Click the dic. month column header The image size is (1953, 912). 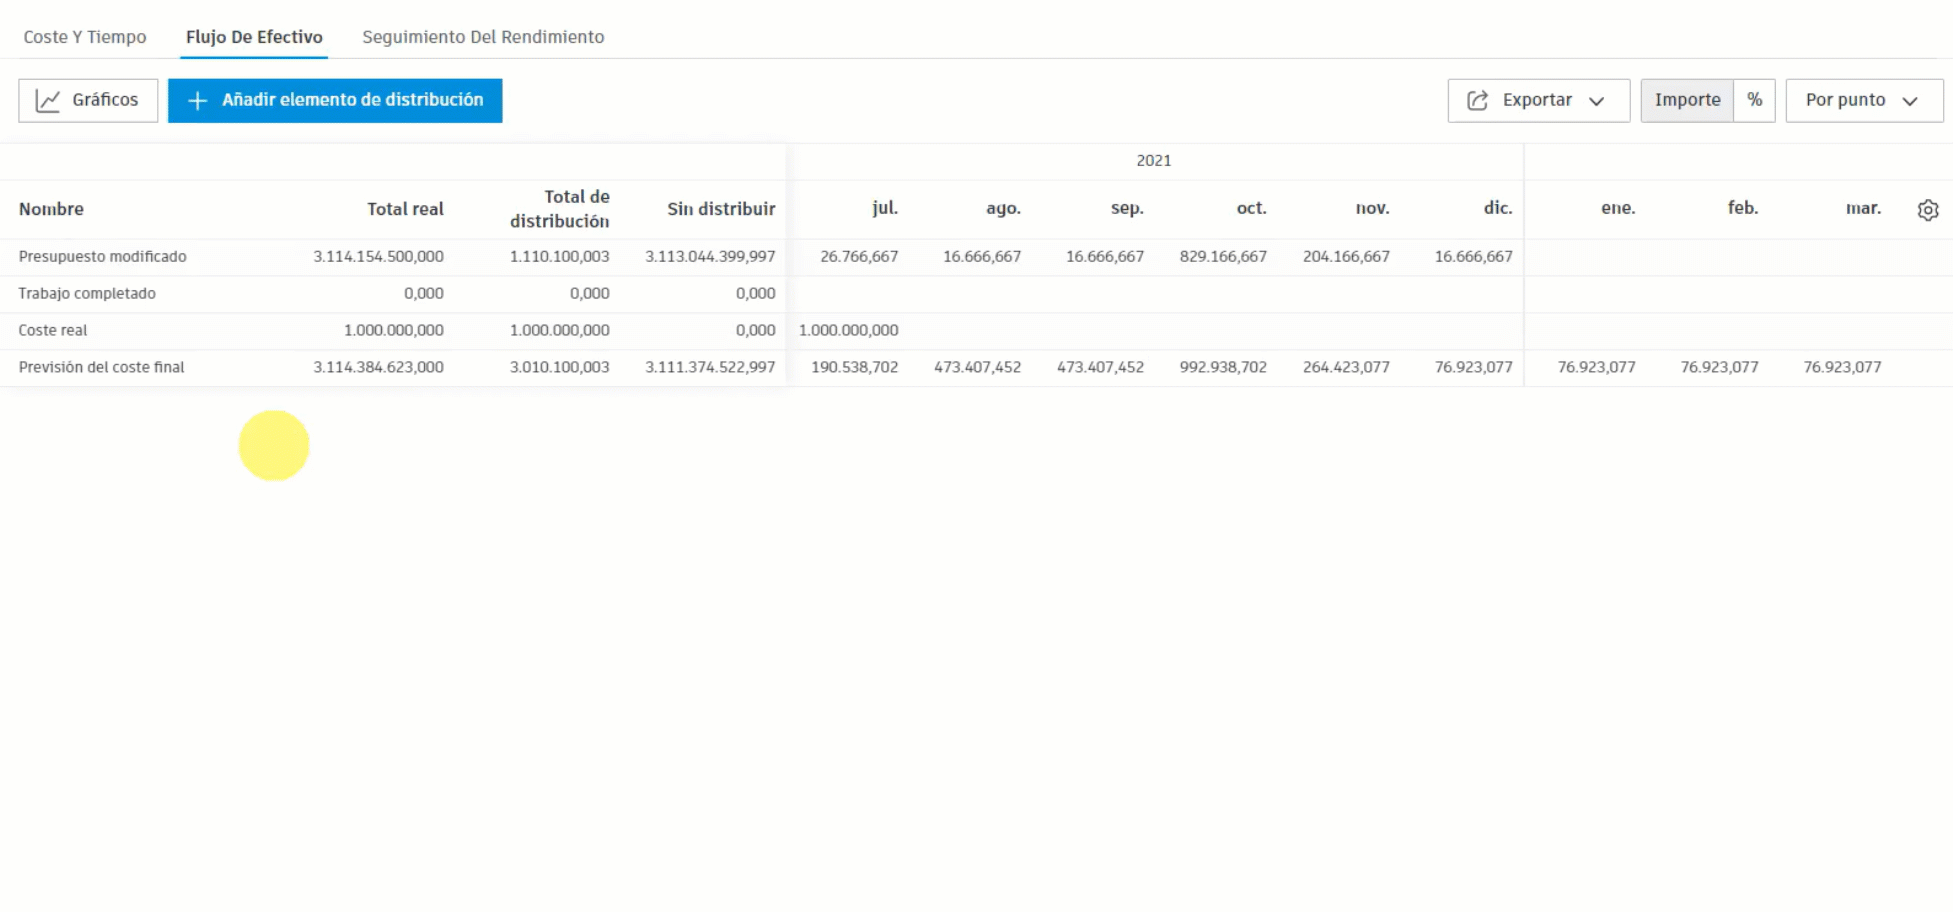1498,208
